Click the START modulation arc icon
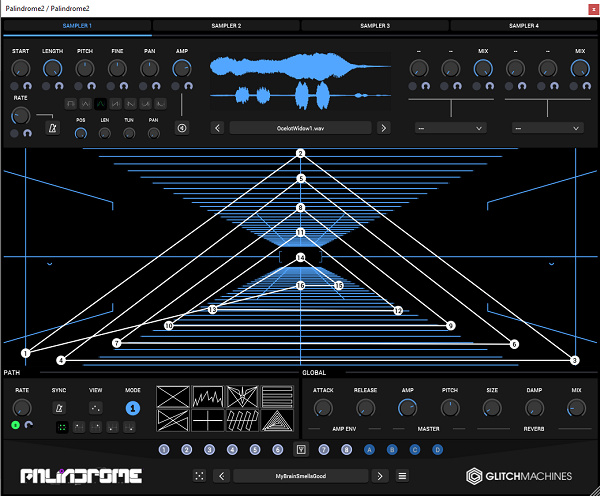600x496 pixels. tap(27, 86)
